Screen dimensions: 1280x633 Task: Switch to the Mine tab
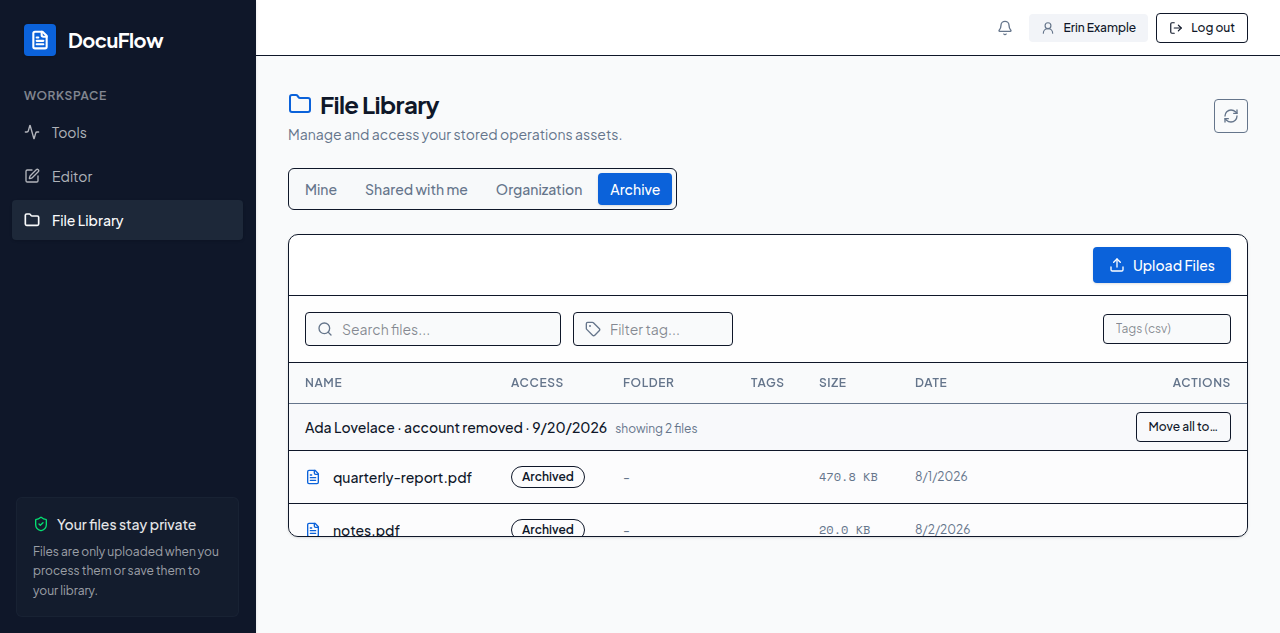coord(321,189)
